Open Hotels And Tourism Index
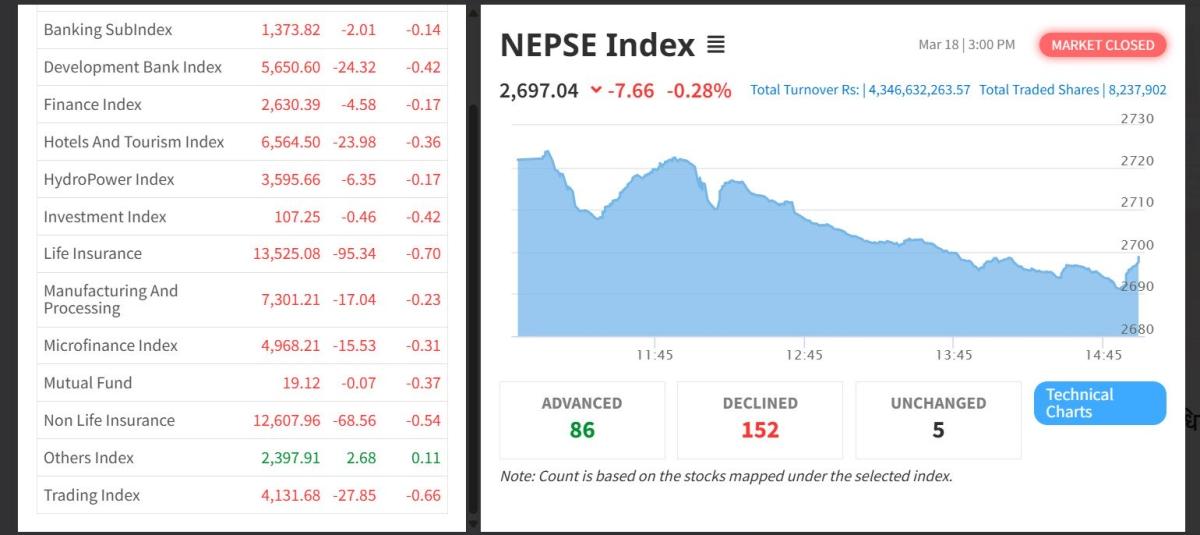Image resolution: width=1200 pixels, height=535 pixels. click(134, 142)
